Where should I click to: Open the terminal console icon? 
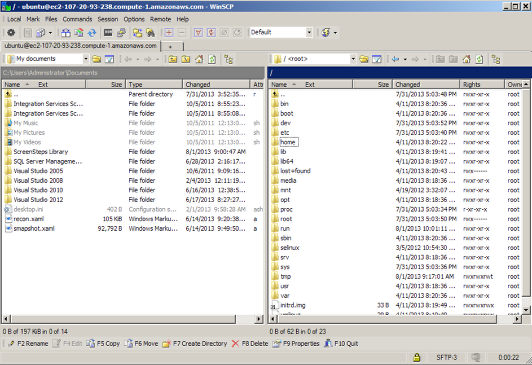pos(108,33)
